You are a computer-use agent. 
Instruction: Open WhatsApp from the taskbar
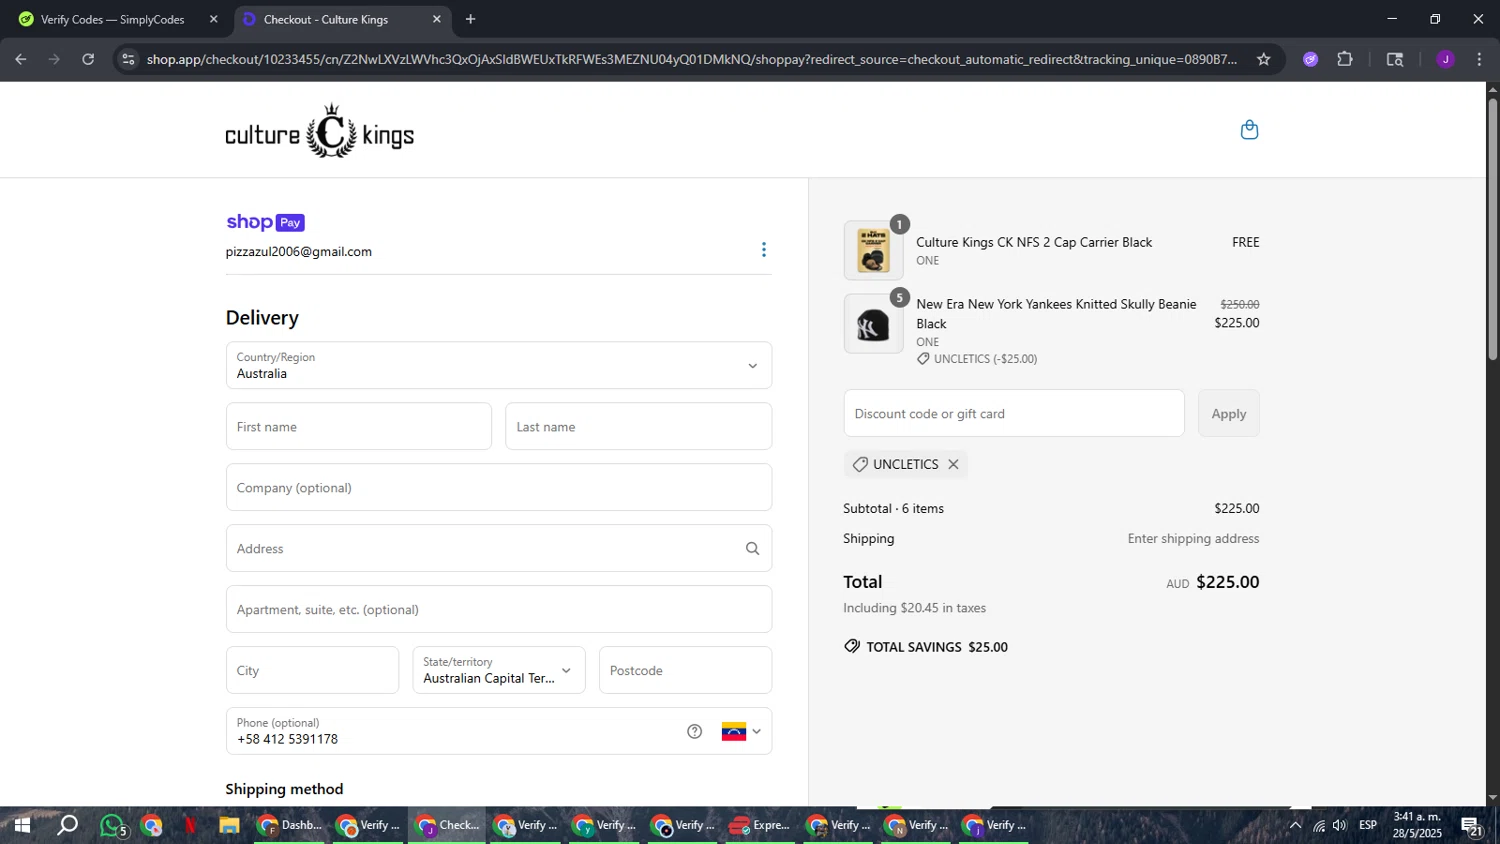point(113,826)
